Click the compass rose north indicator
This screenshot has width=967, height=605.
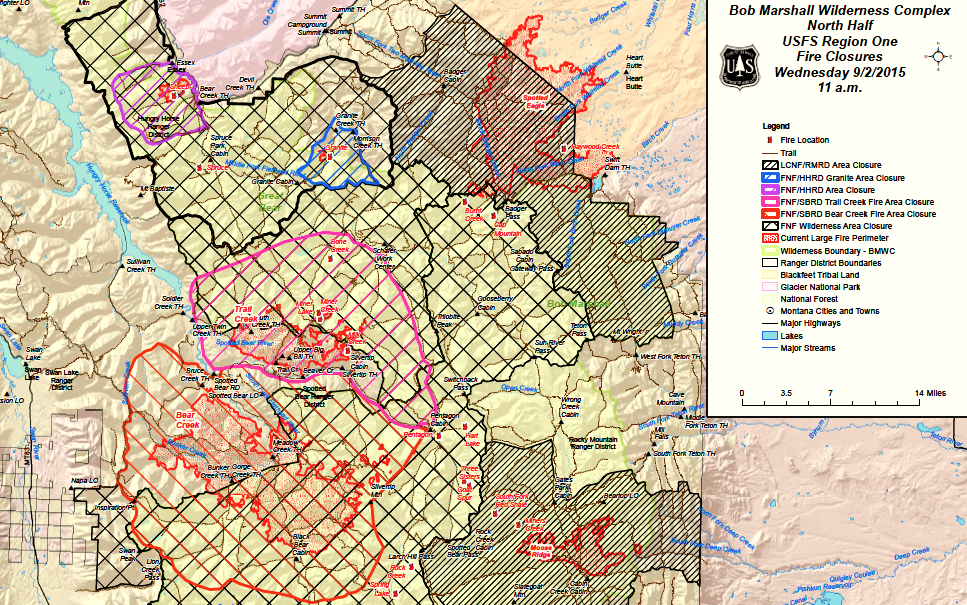(938, 53)
